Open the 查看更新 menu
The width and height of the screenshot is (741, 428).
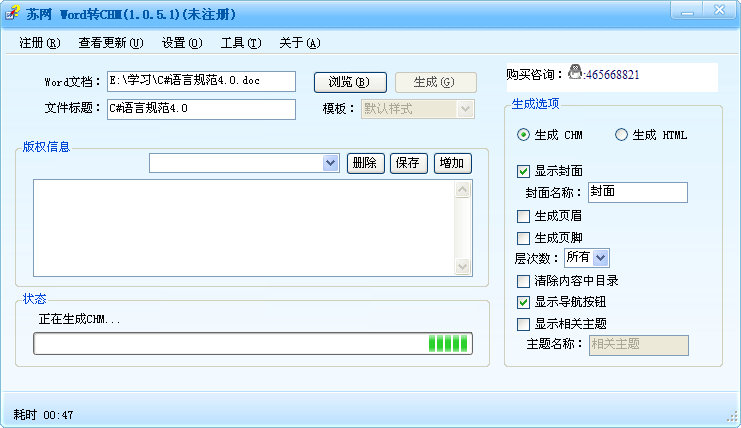(111, 43)
